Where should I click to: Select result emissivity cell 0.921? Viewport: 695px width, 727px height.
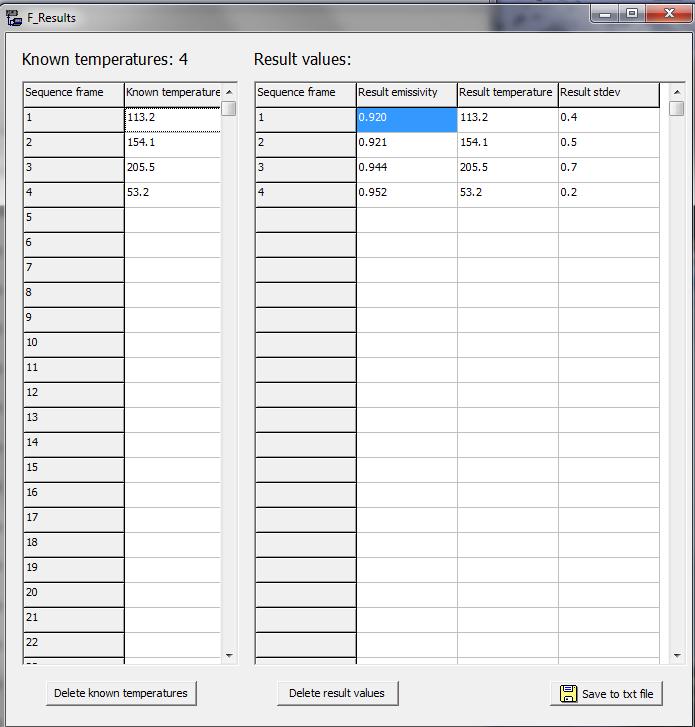407,145
